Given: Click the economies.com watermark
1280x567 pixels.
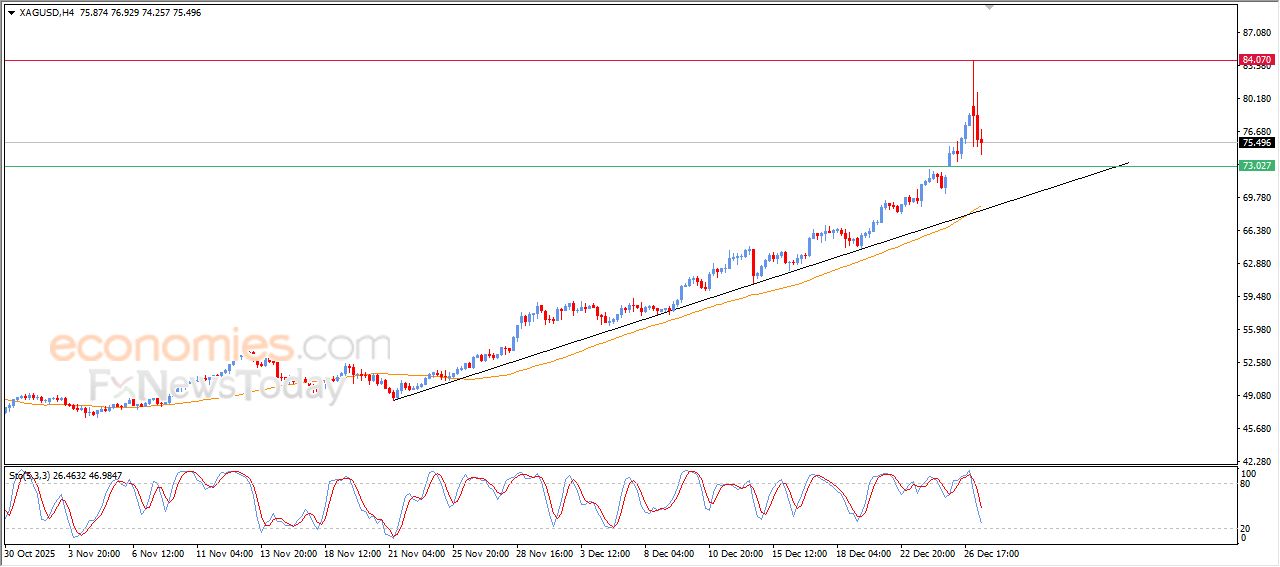Looking at the screenshot, I should click(220, 347).
